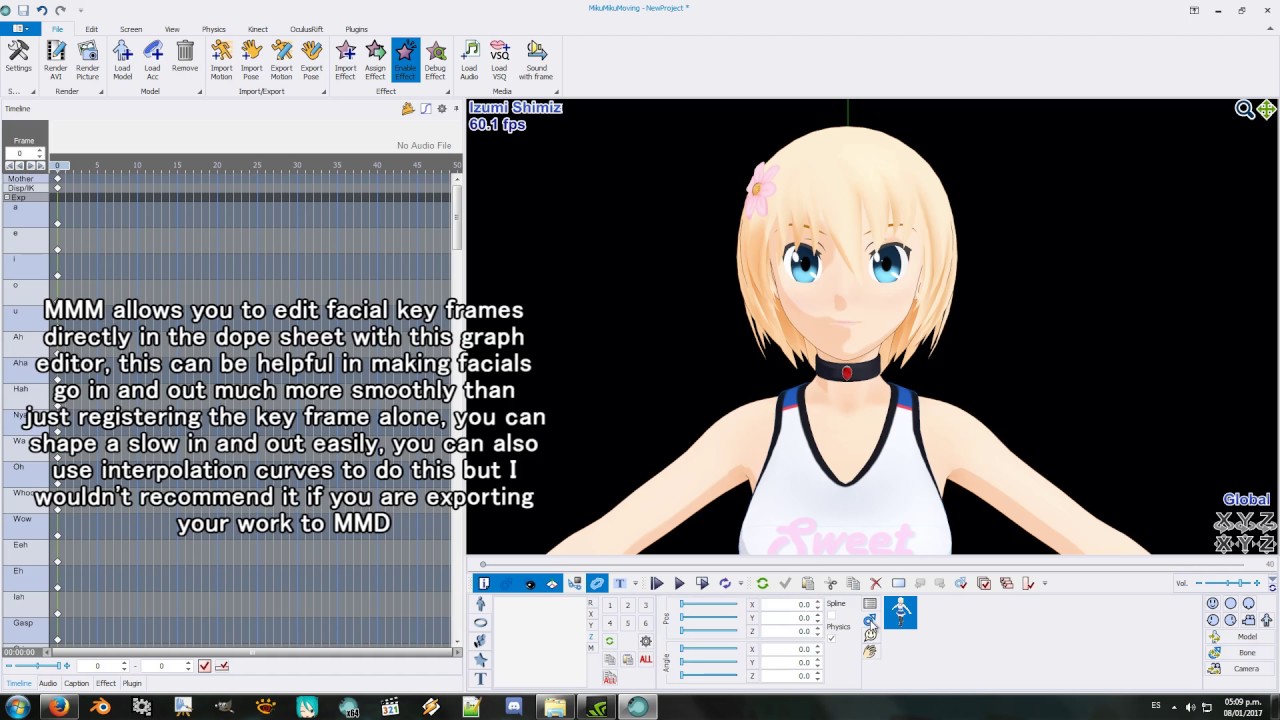
Task: Expand the Render group dialog launcher
Action: pyautogui.click(x=101, y=92)
